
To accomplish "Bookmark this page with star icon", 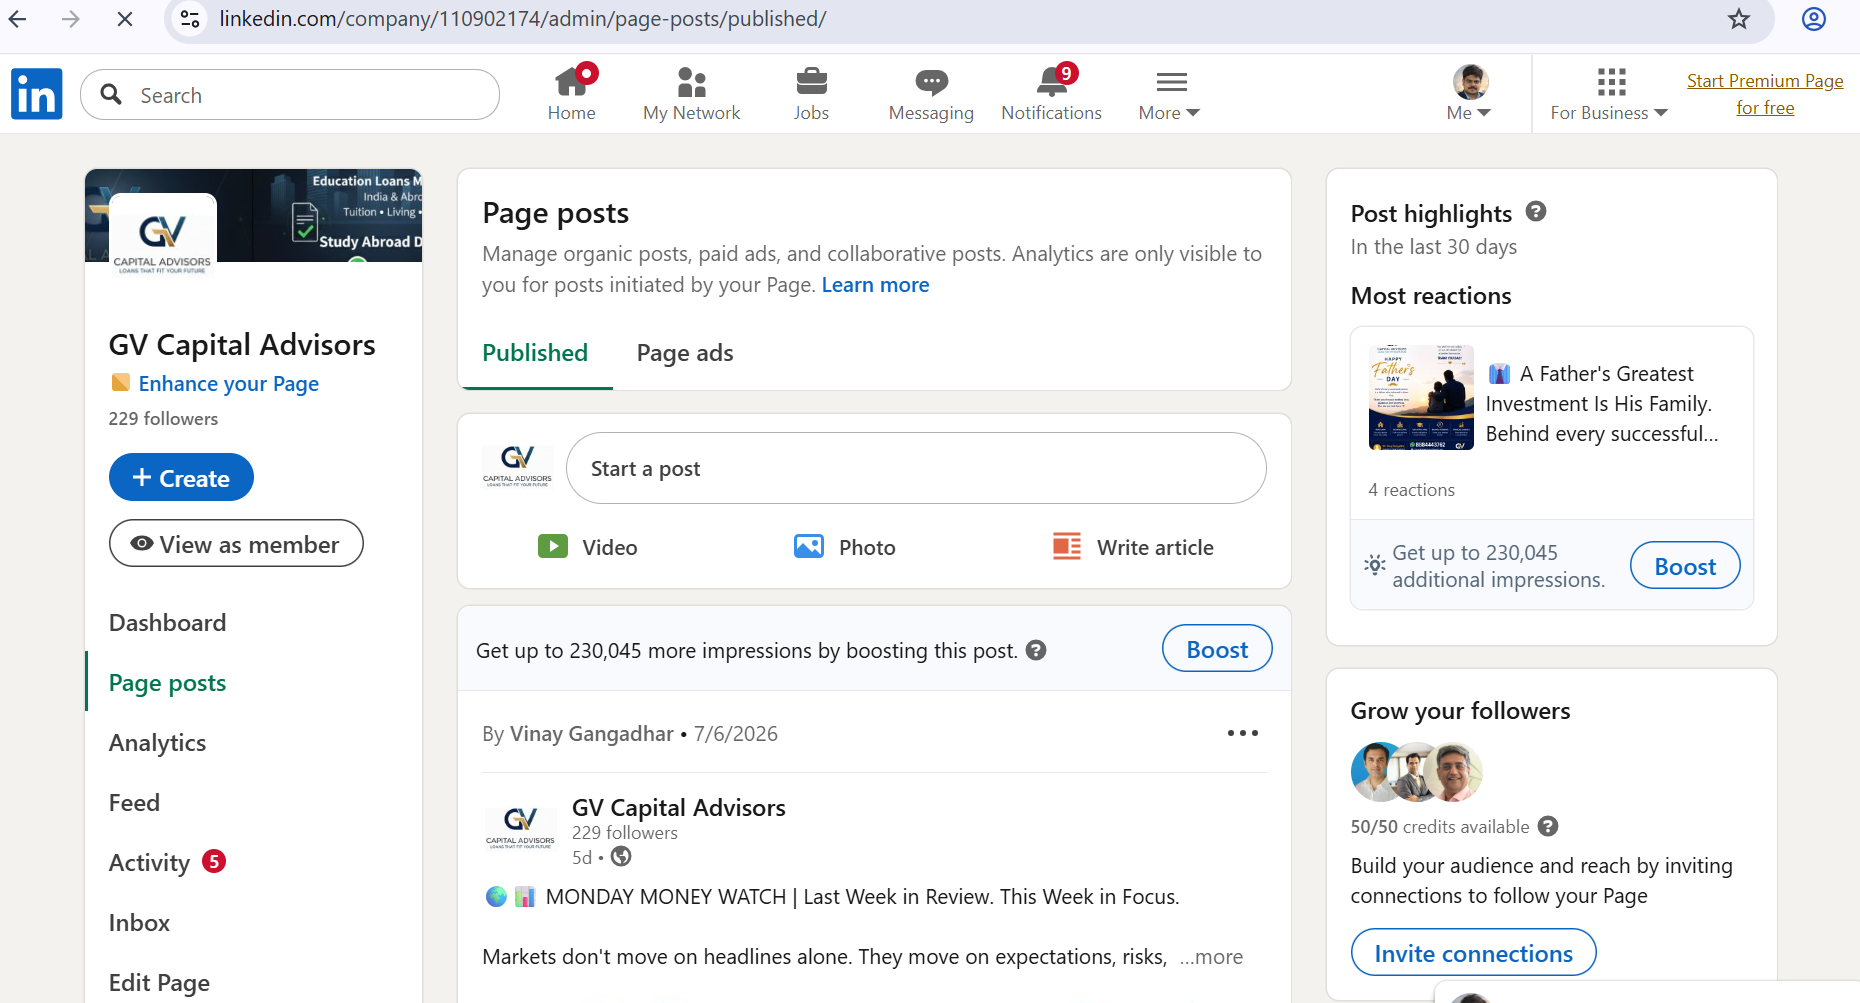I will pyautogui.click(x=1739, y=19).
